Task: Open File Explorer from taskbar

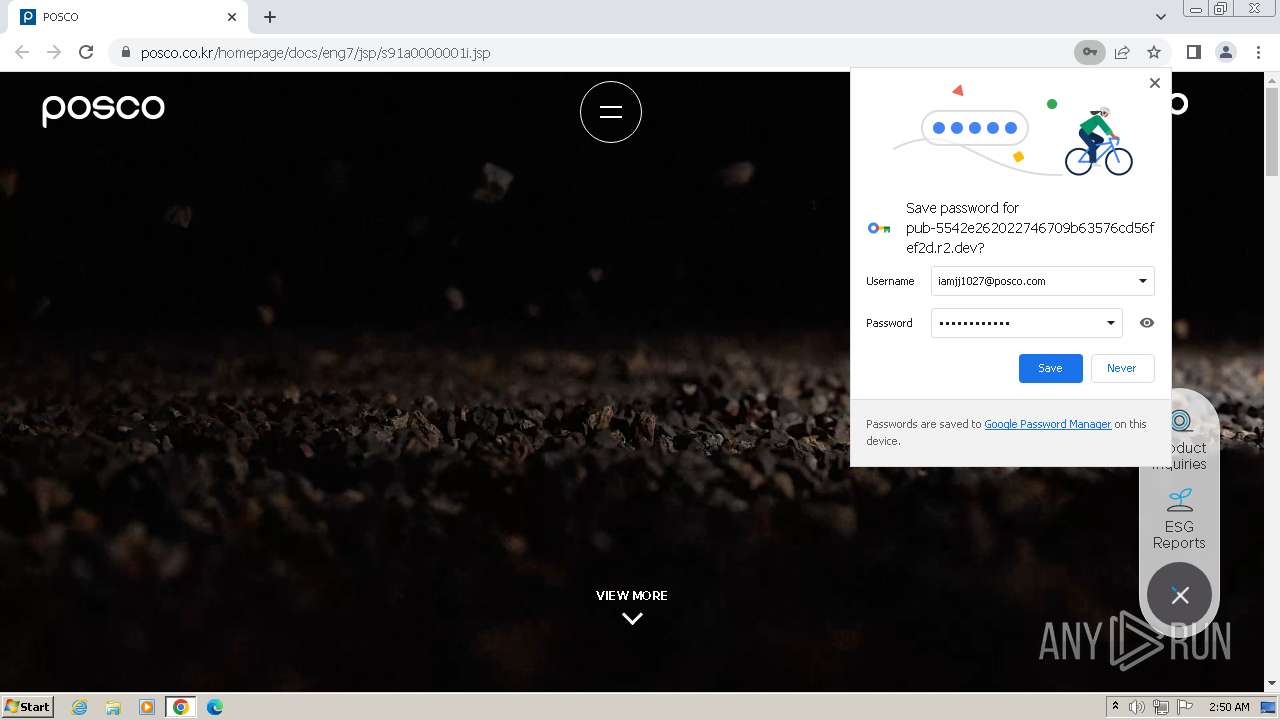Action: coord(113,707)
